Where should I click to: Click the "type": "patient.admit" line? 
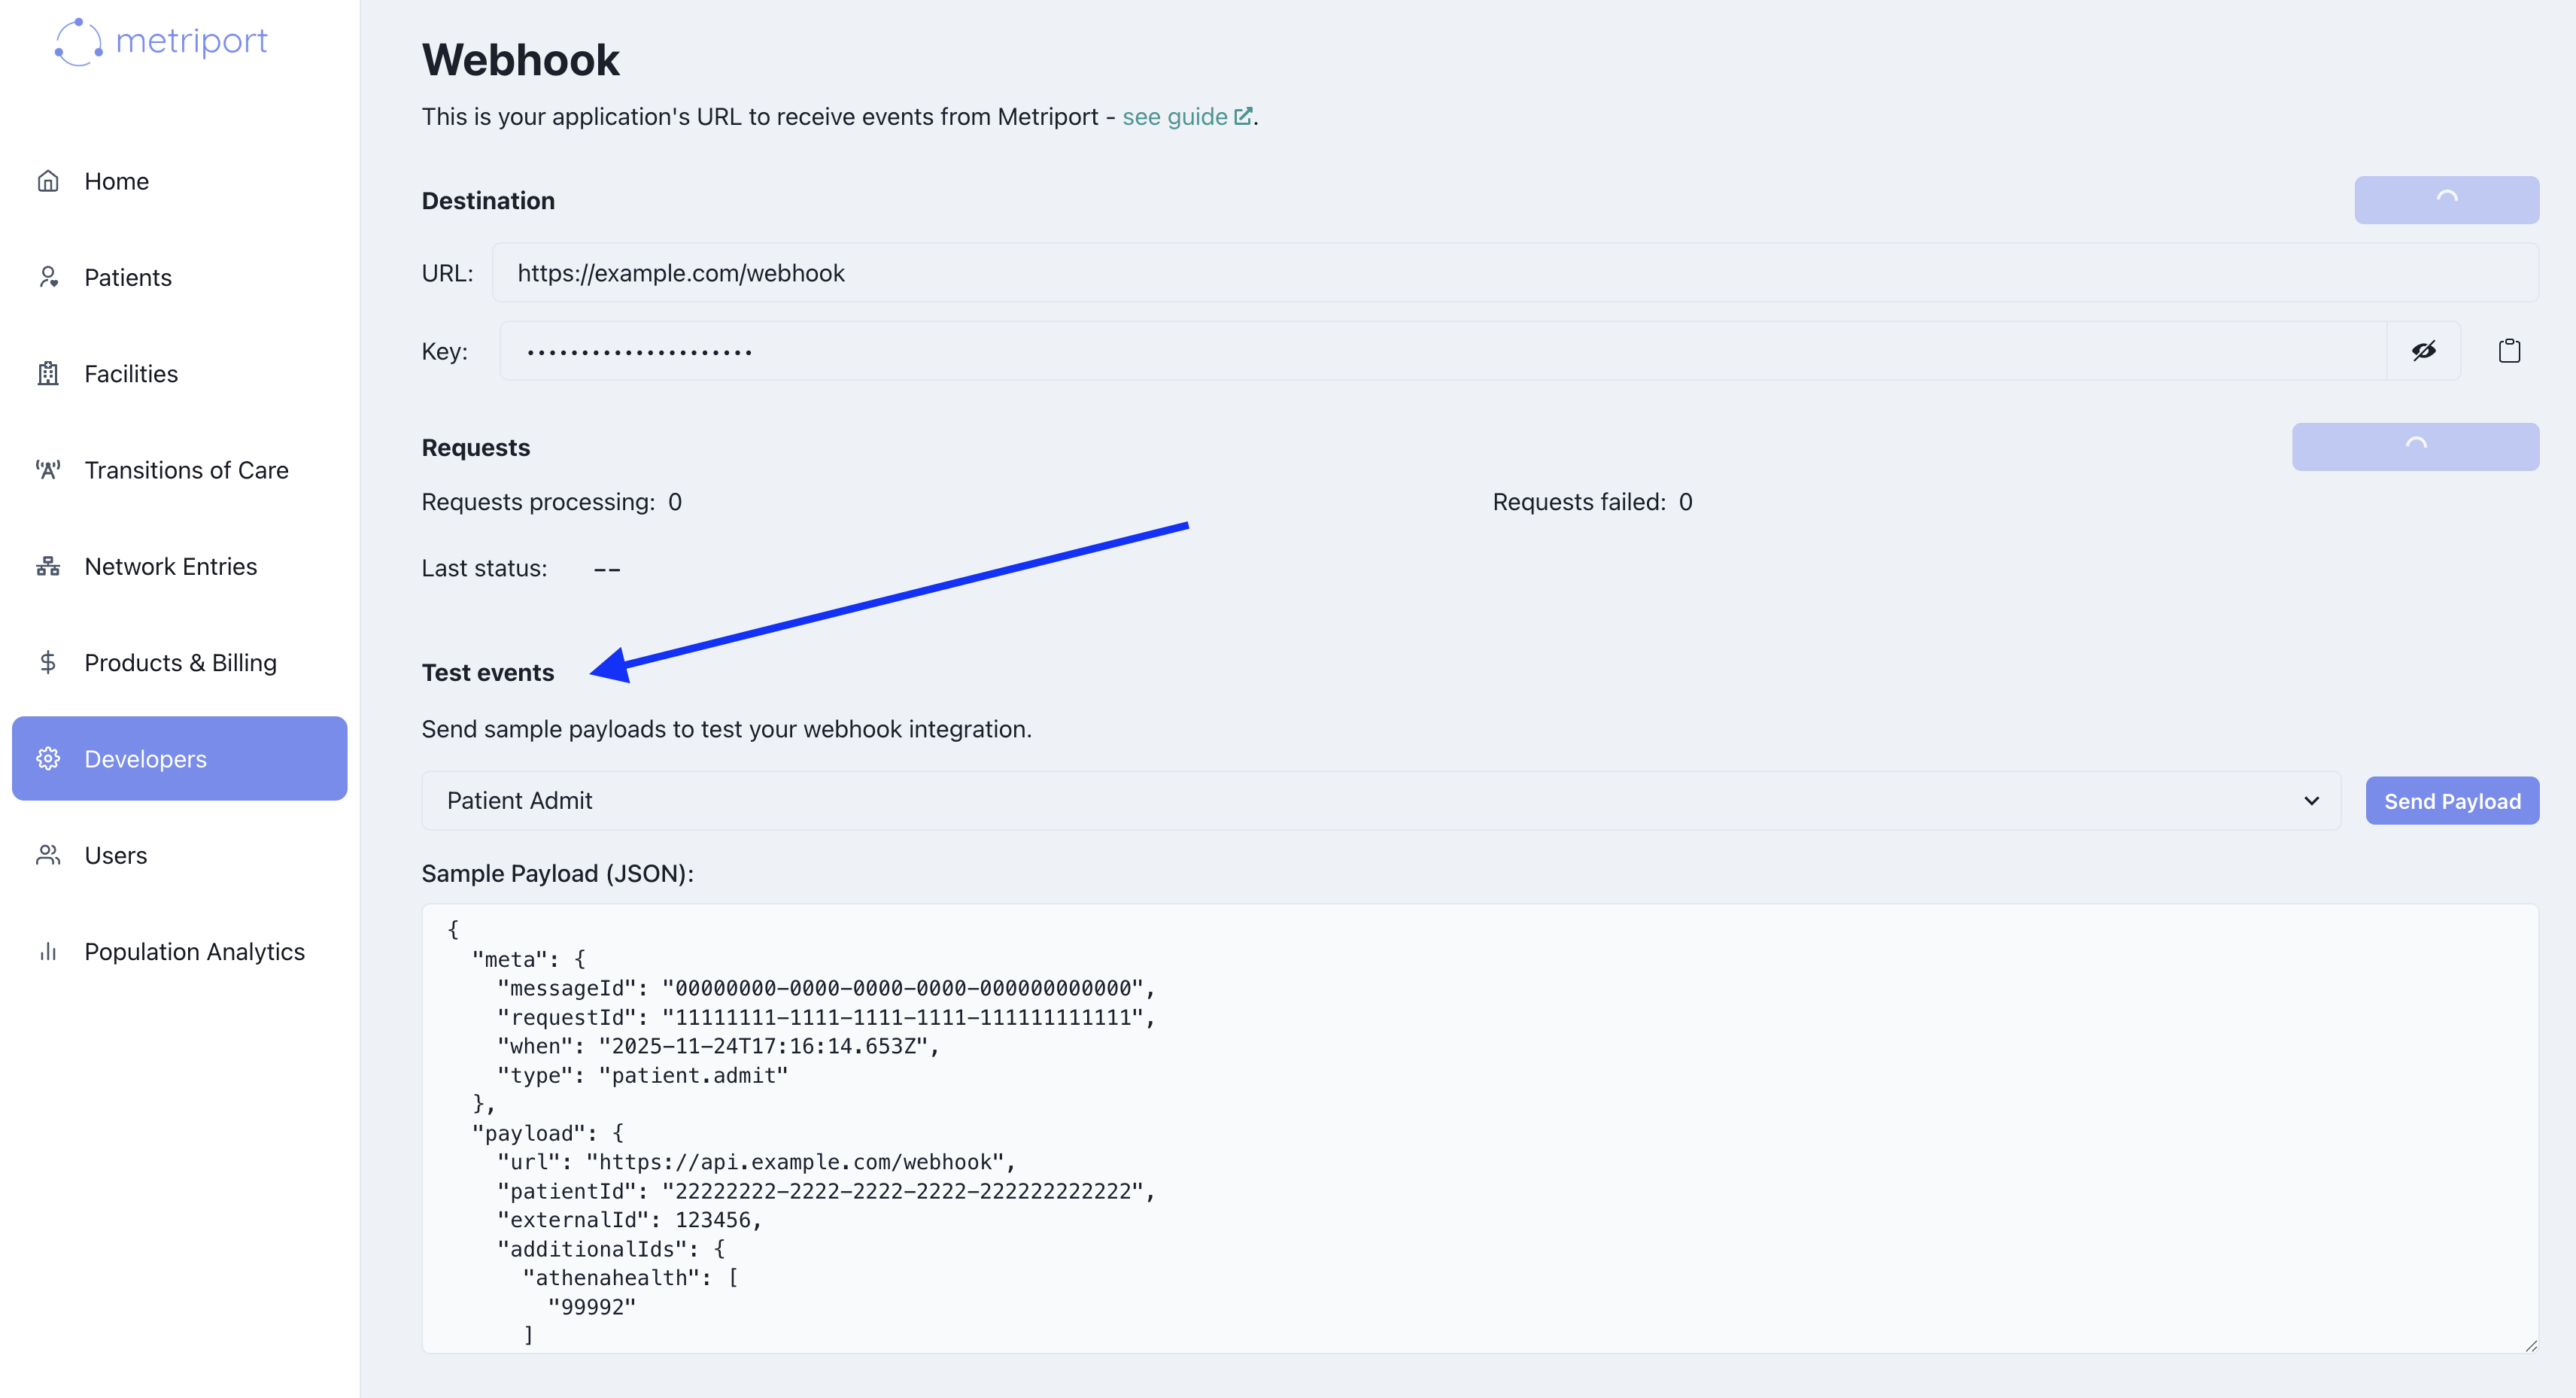pos(643,1075)
